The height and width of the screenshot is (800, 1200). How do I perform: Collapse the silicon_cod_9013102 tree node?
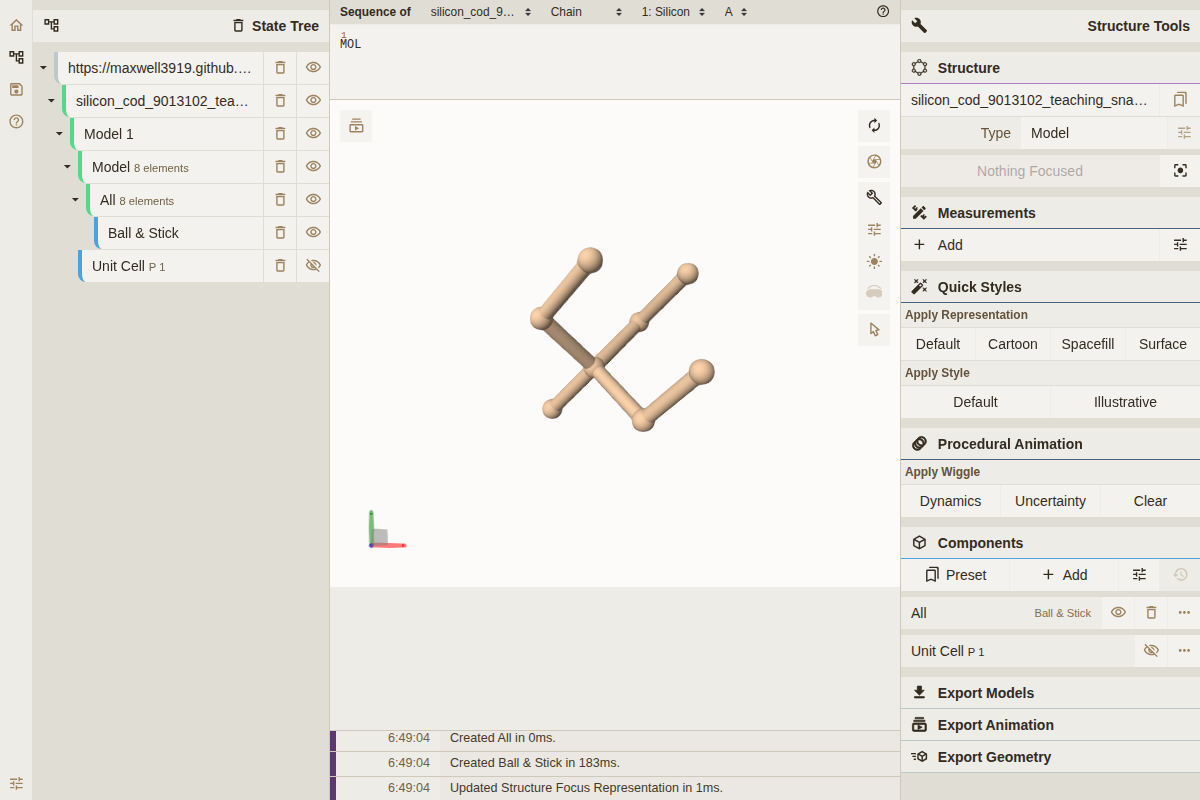click(51, 100)
